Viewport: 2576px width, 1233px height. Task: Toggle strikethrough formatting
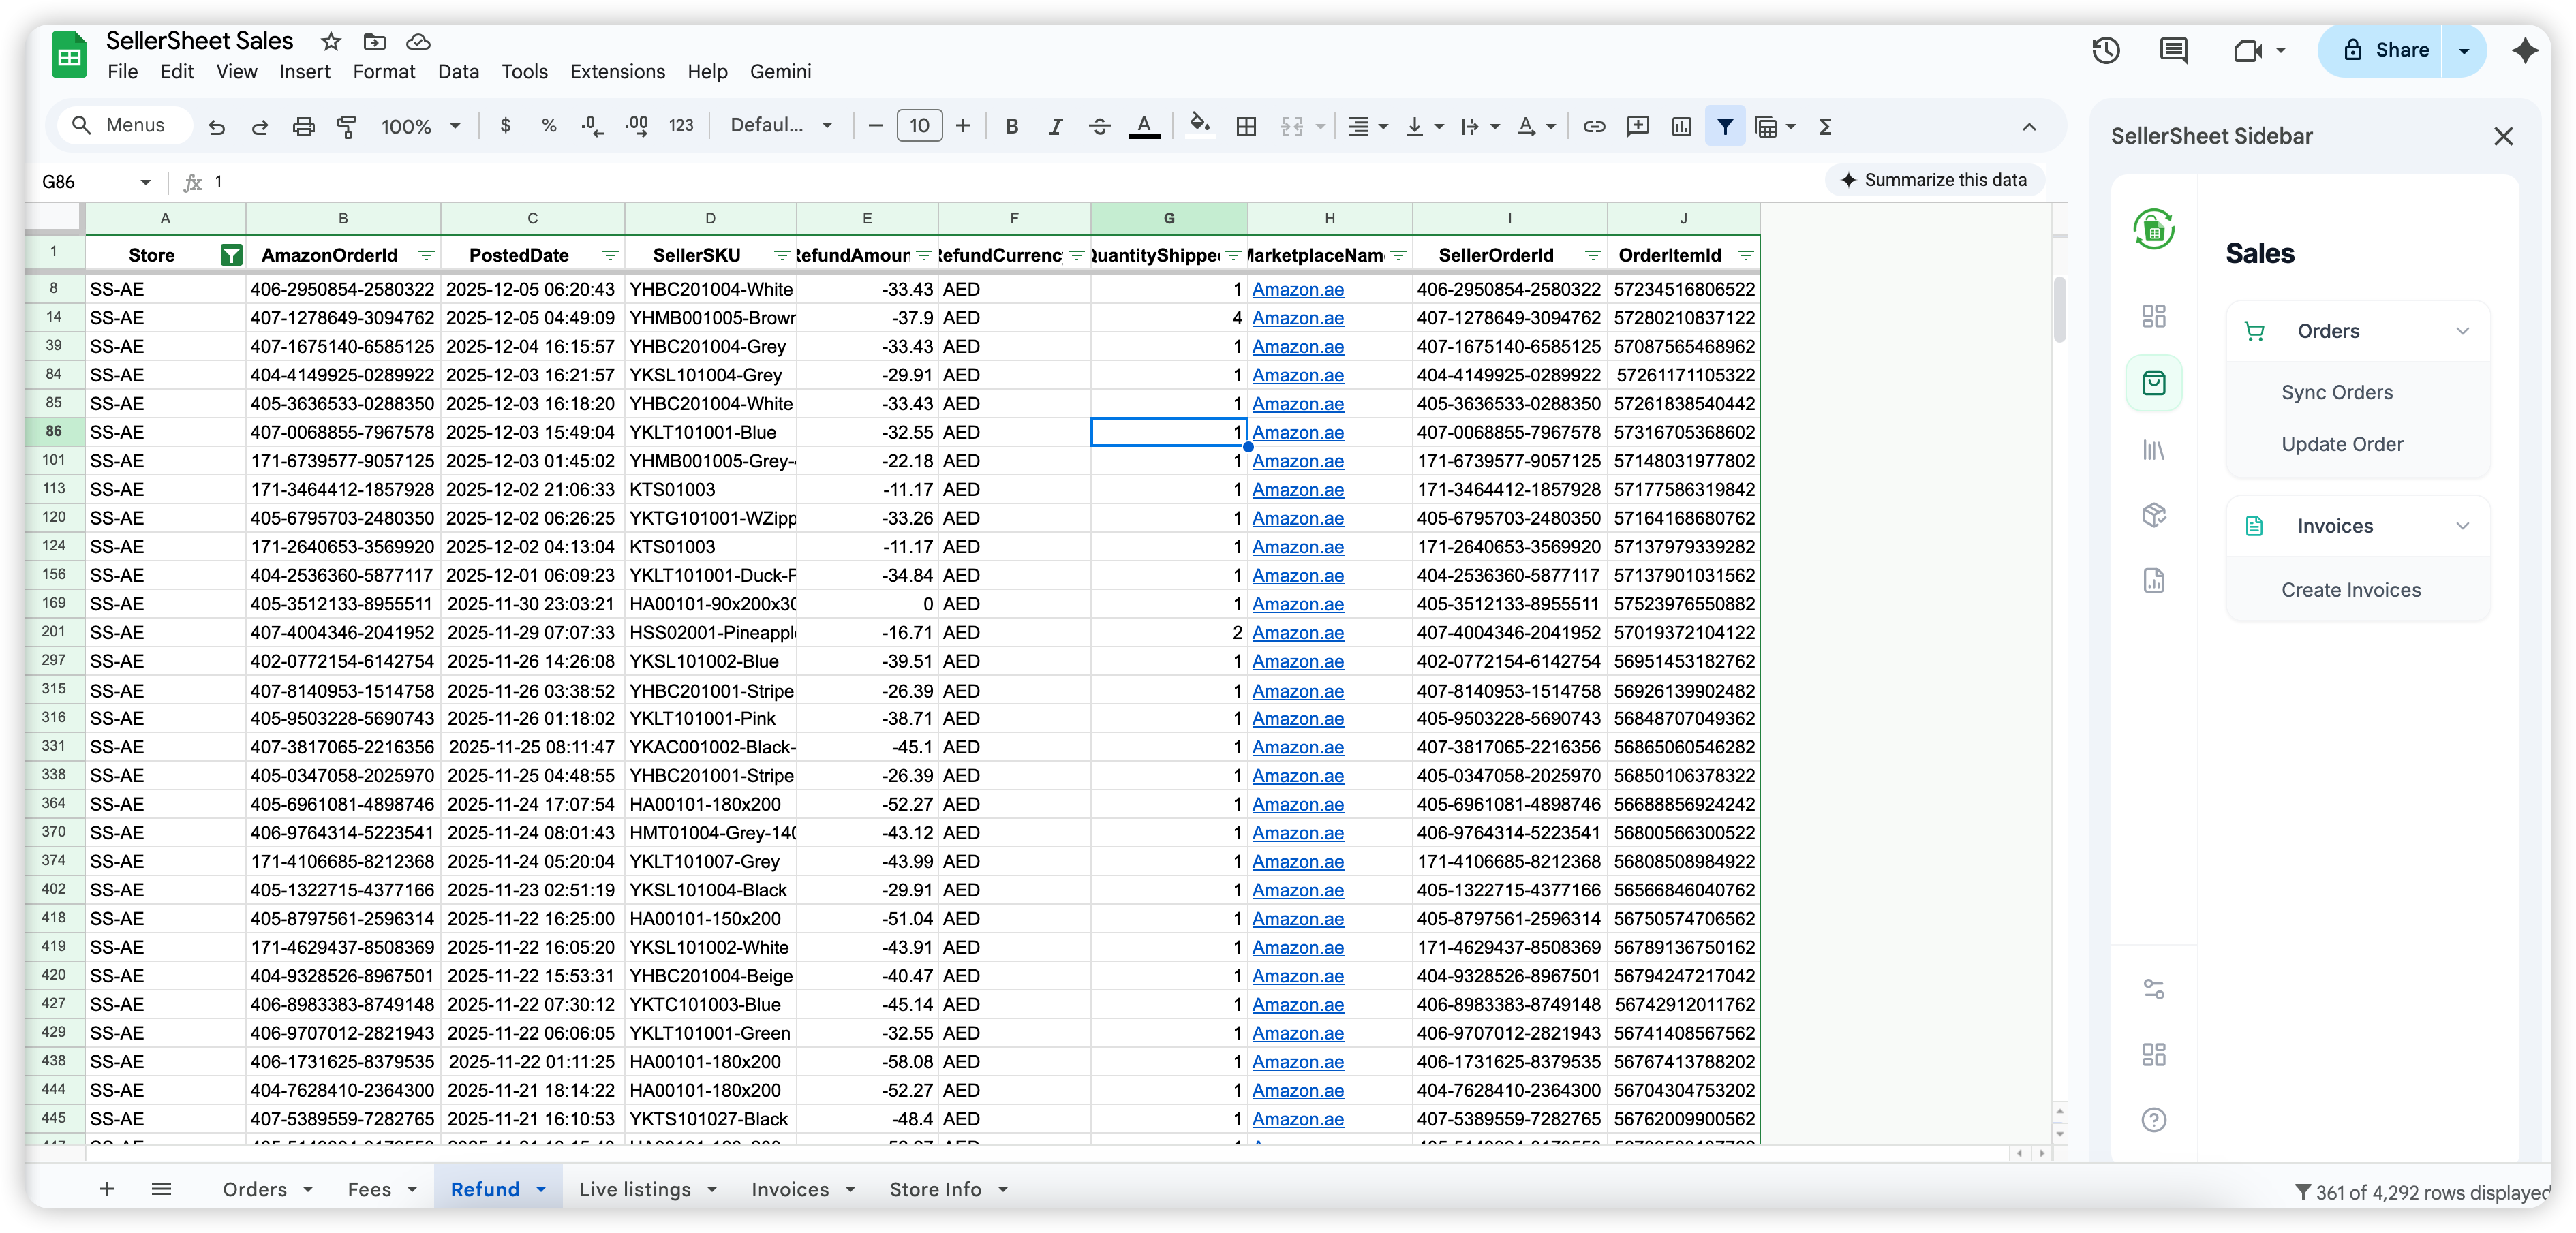(x=1099, y=126)
